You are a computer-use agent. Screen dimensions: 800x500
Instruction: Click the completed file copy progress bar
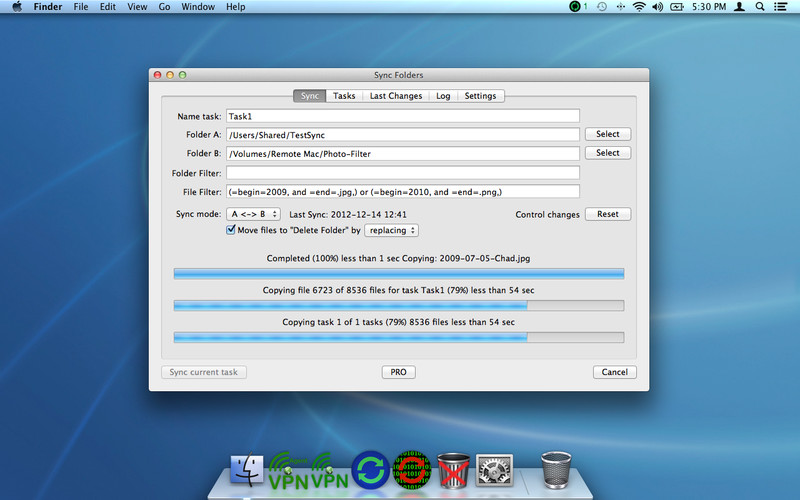pyautogui.click(x=399, y=274)
